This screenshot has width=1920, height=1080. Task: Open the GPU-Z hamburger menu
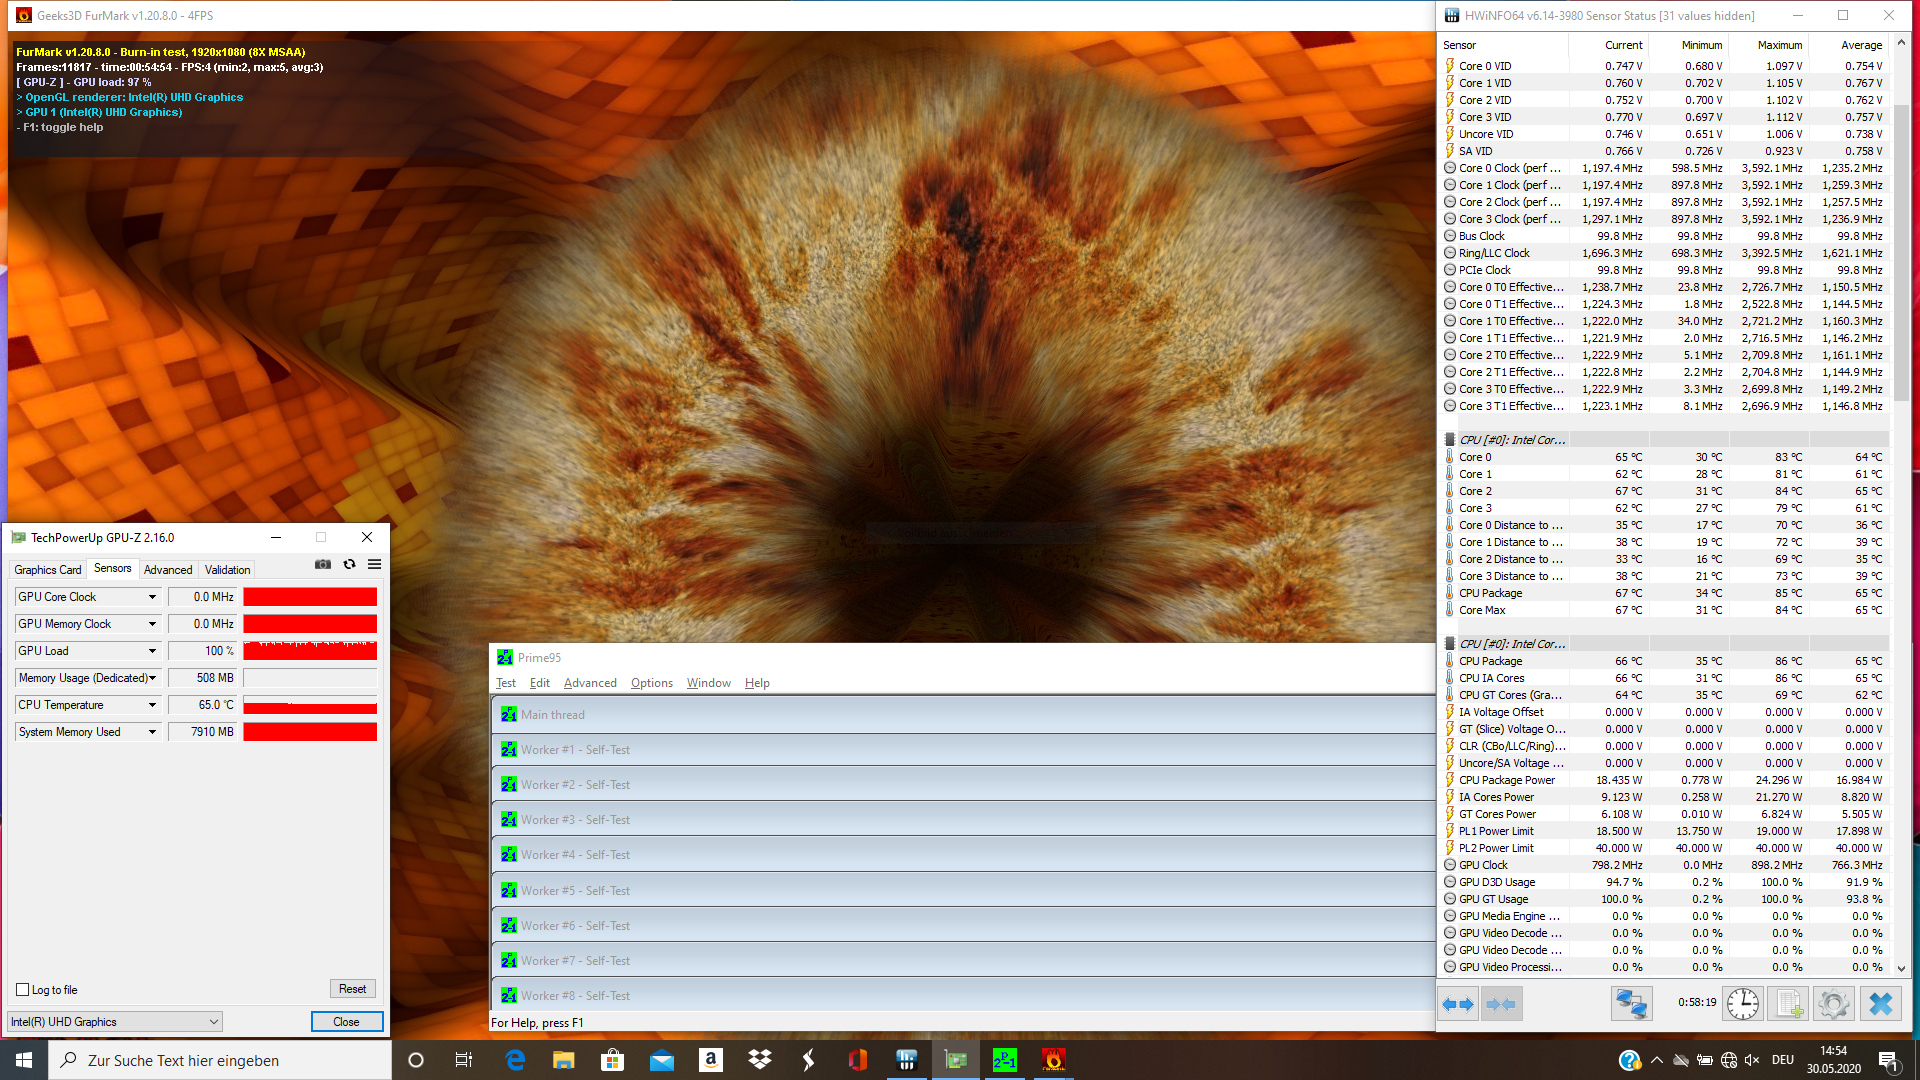tap(374, 565)
